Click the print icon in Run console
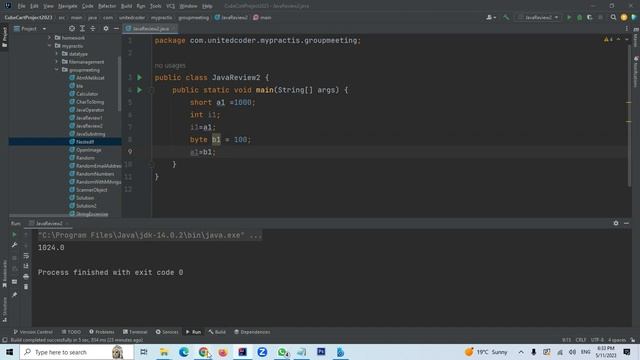Viewport: 640px width, 360px height. pyautogui.click(x=26, y=277)
